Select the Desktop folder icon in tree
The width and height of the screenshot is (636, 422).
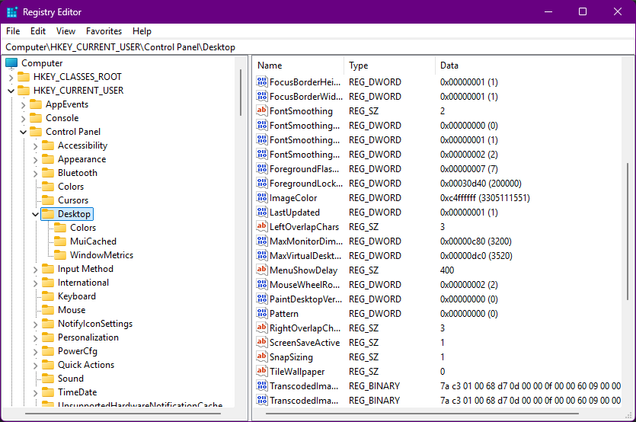48,214
